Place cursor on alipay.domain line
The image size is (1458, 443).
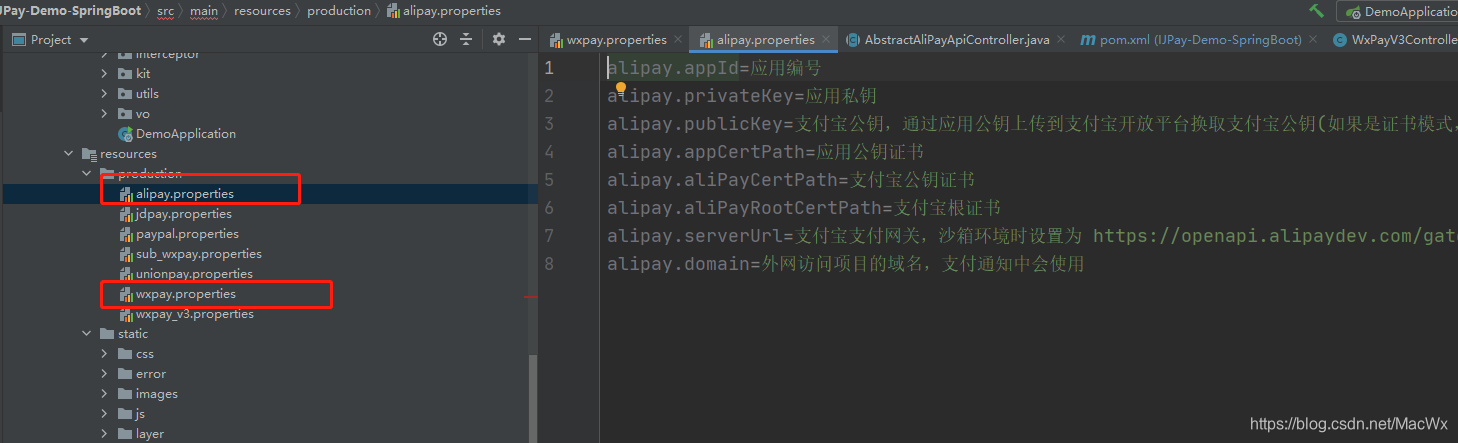click(x=845, y=264)
